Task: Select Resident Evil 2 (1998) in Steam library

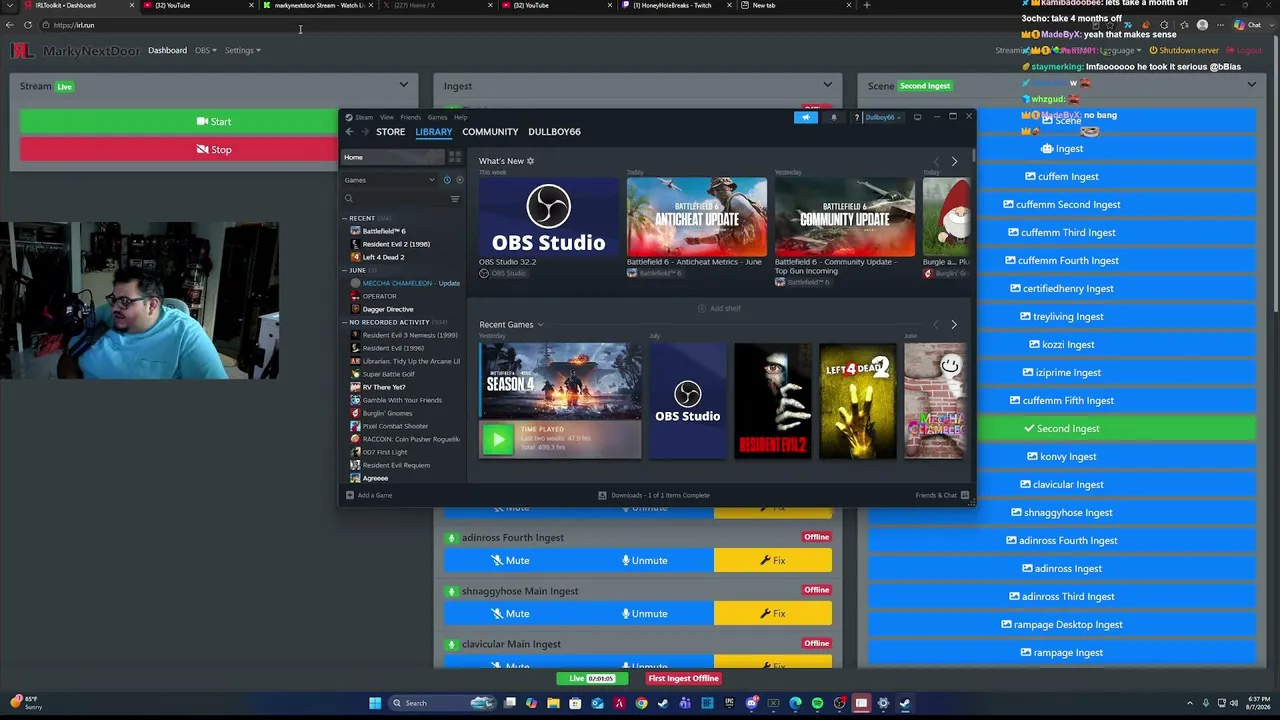Action: (396, 244)
